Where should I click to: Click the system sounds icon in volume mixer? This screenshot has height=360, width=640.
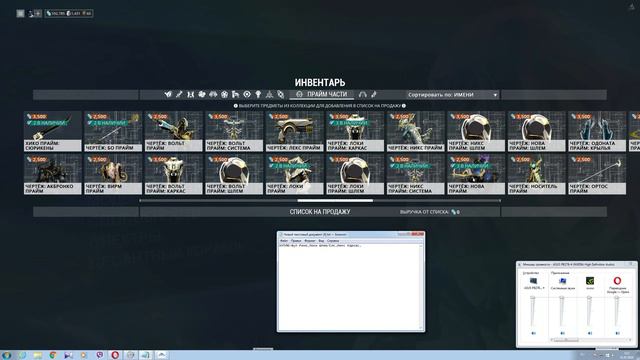pyautogui.click(x=562, y=281)
